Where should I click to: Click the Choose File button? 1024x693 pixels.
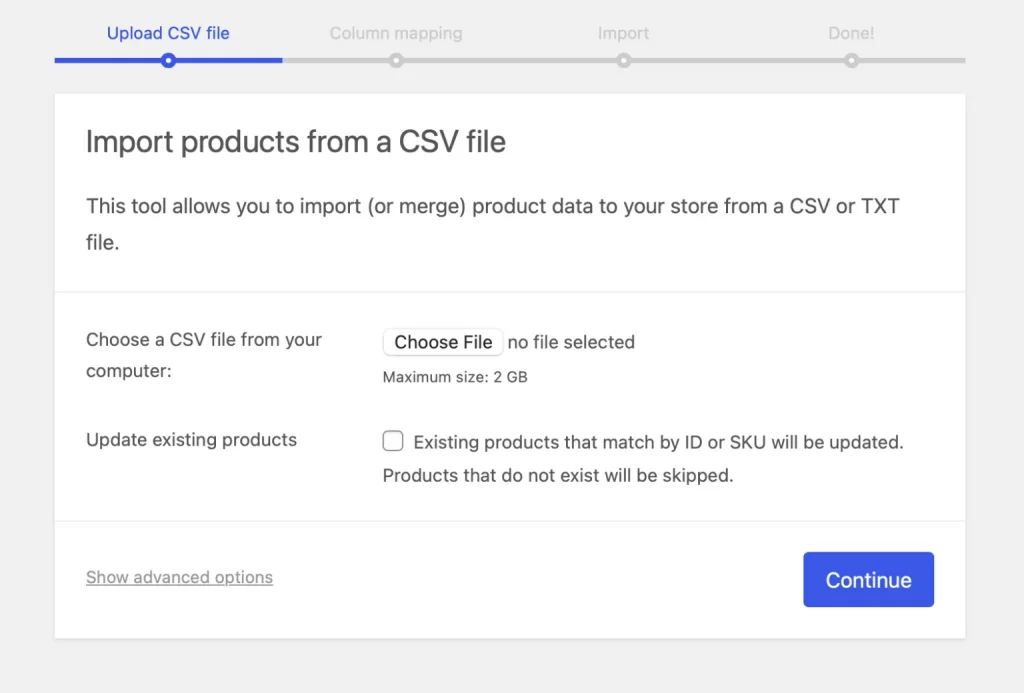point(443,342)
